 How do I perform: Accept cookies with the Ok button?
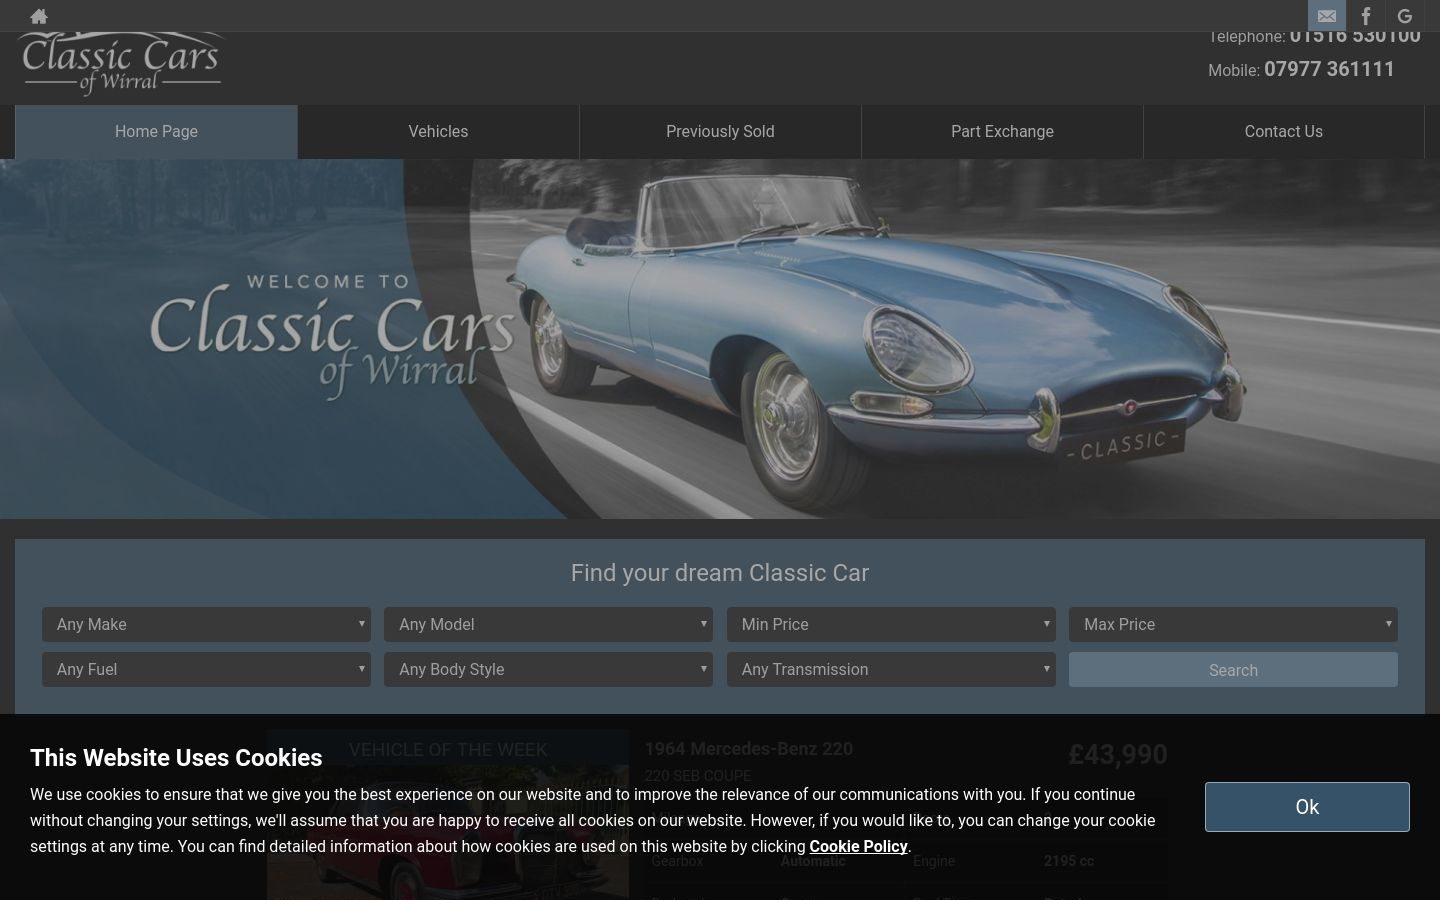coord(1307,807)
